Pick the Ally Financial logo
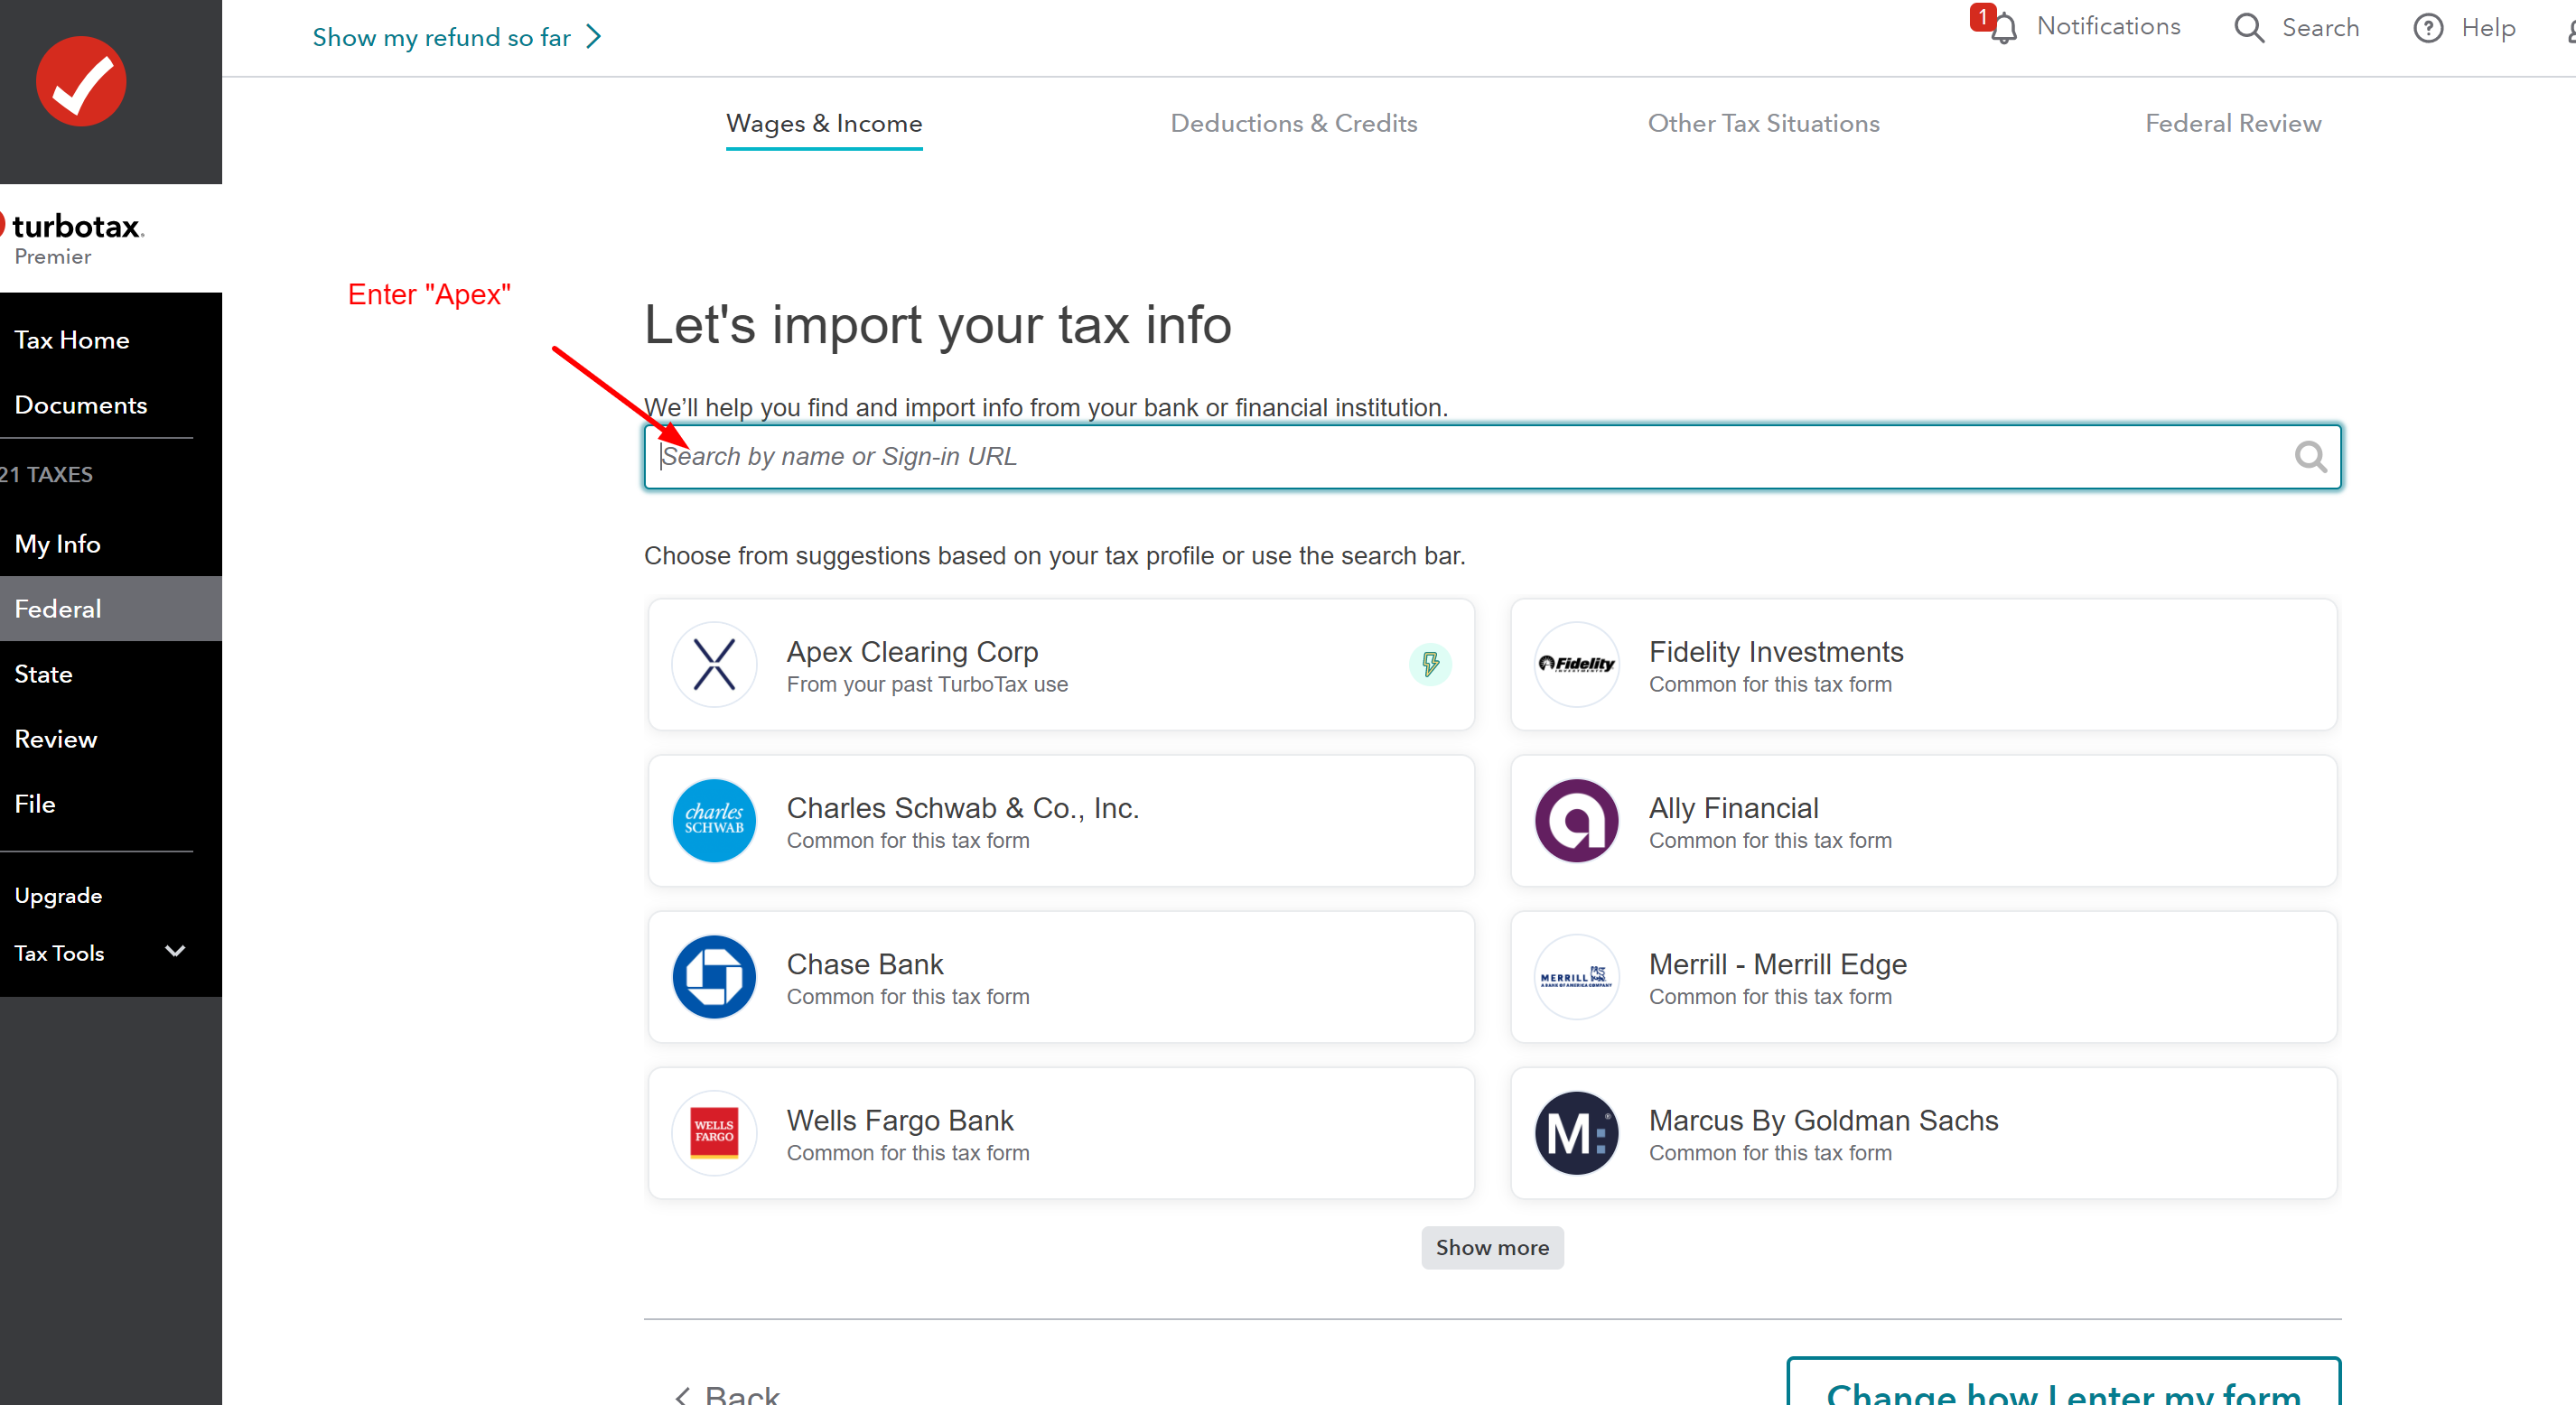Image resolution: width=2576 pixels, height=1405 pixels. click(x=1576, y=821)
